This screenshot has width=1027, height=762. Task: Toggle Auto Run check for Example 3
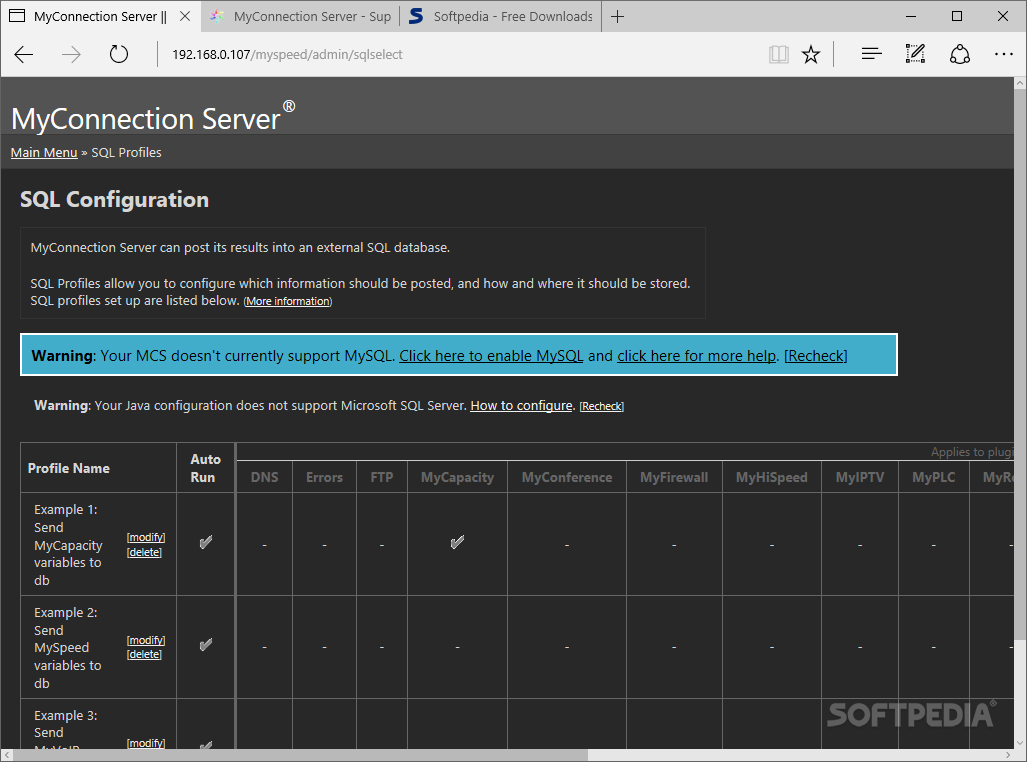click(x=206, y=745)
